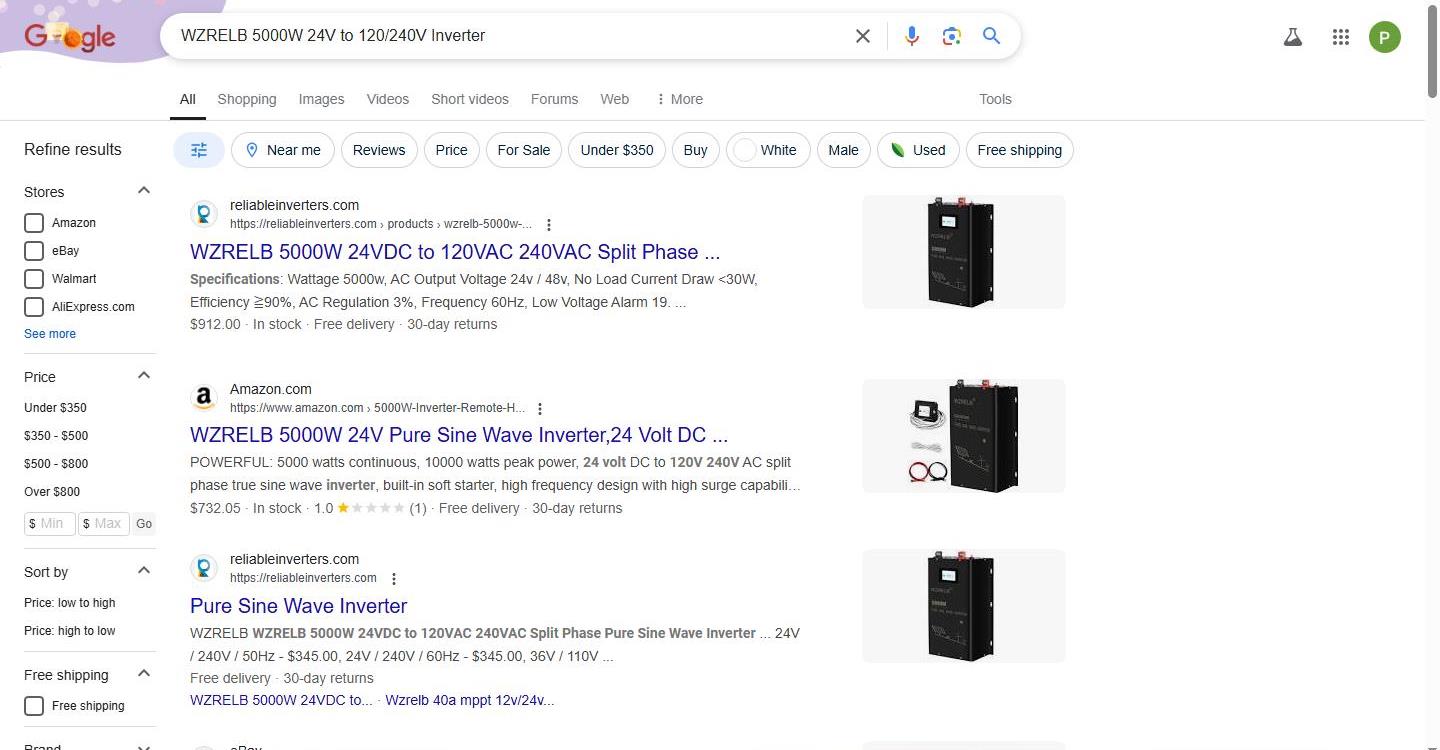Check the Amazon store checkbox
Viewport: 1440px width, 750px height.
coord(34,223)
